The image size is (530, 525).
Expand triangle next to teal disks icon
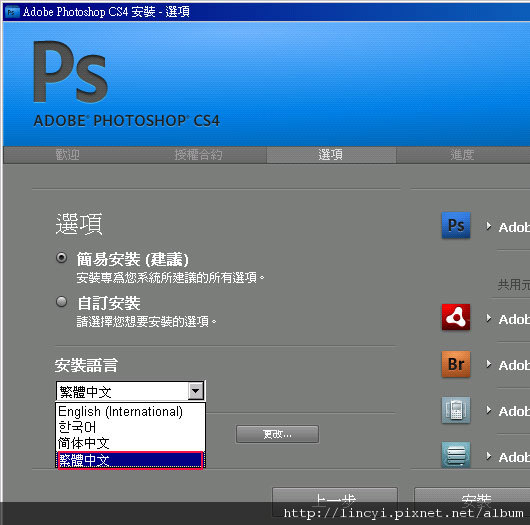pos(488,456)
